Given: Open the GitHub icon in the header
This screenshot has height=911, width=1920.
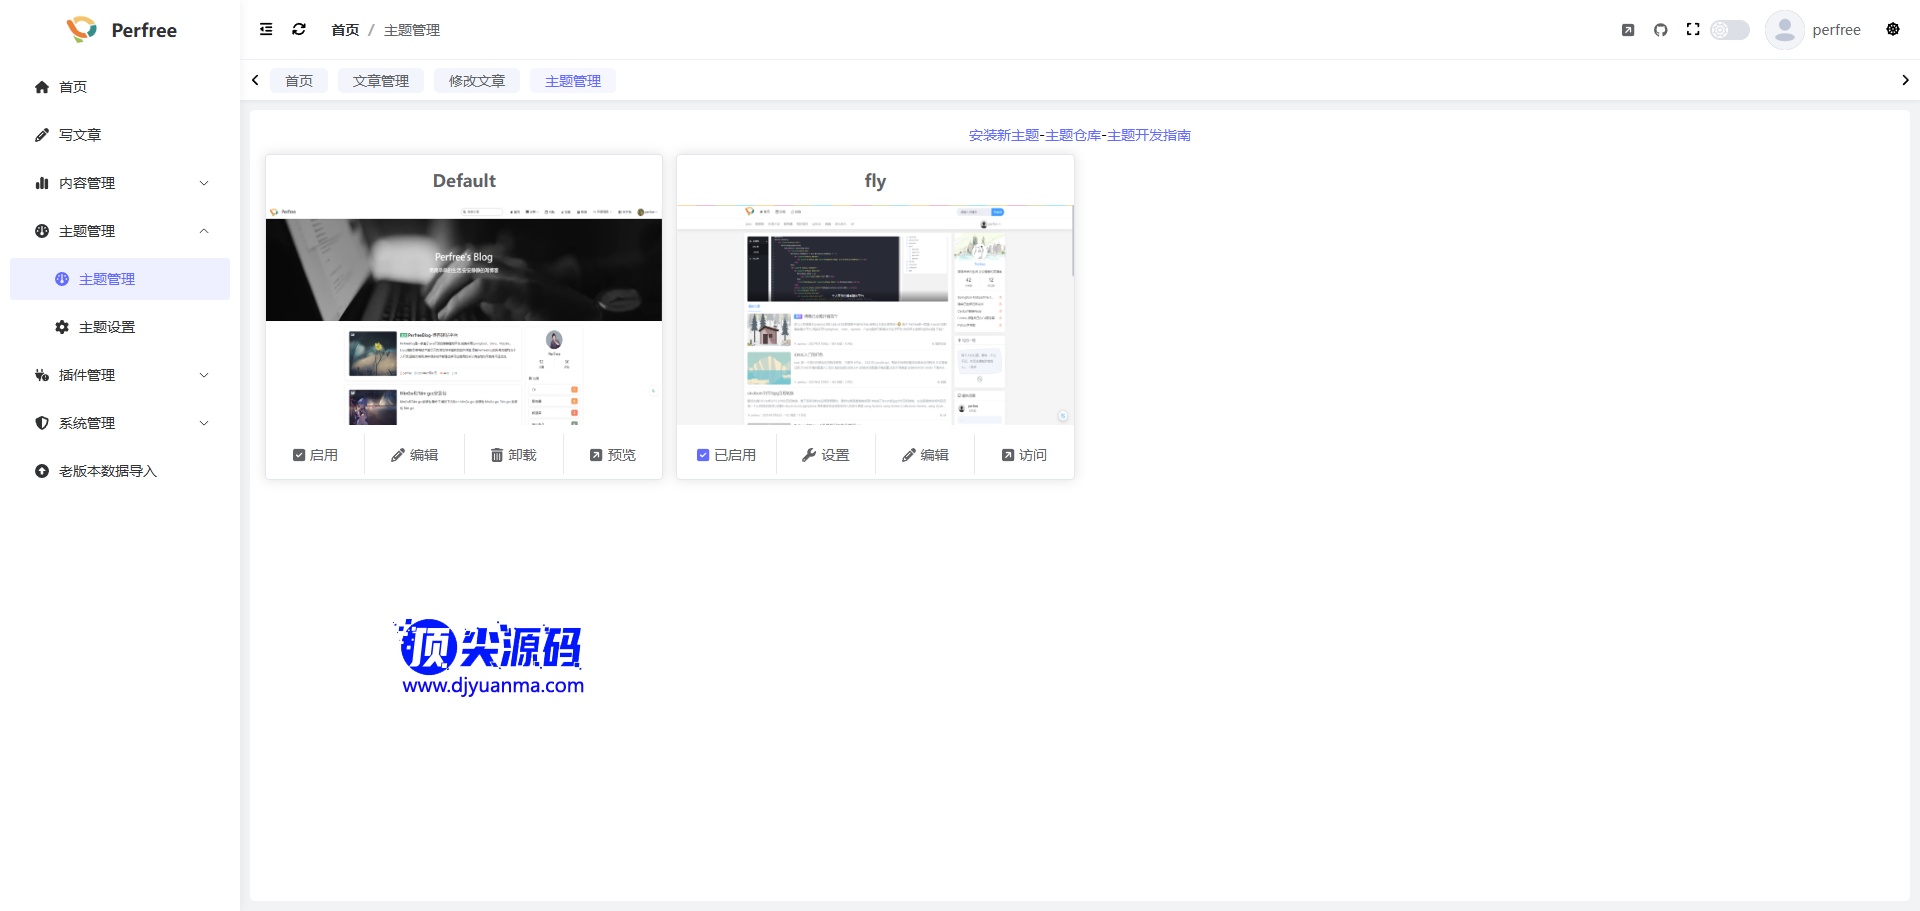Looking at the screenshot, I should click(1660, 30).
